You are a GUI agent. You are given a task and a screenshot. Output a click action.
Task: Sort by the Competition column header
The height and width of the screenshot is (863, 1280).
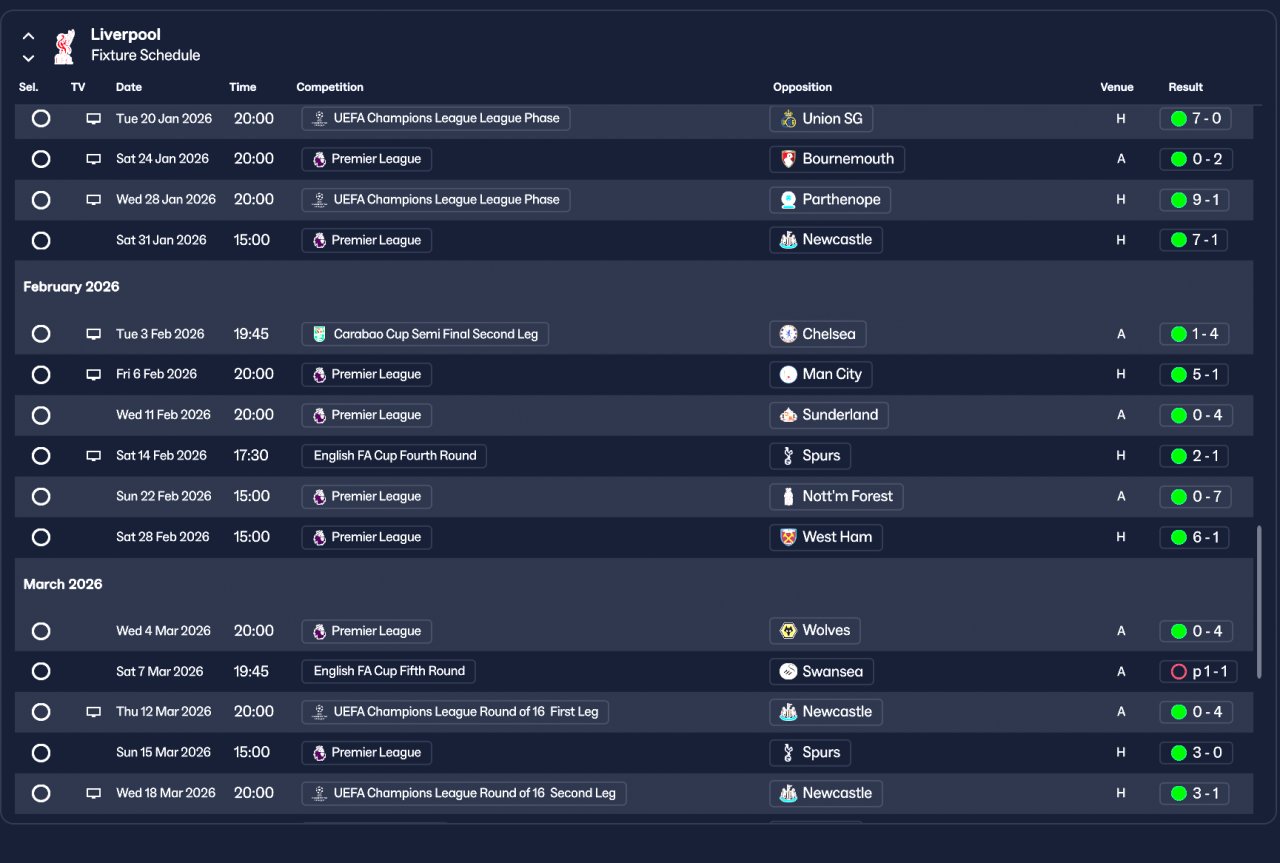[330, 87]
